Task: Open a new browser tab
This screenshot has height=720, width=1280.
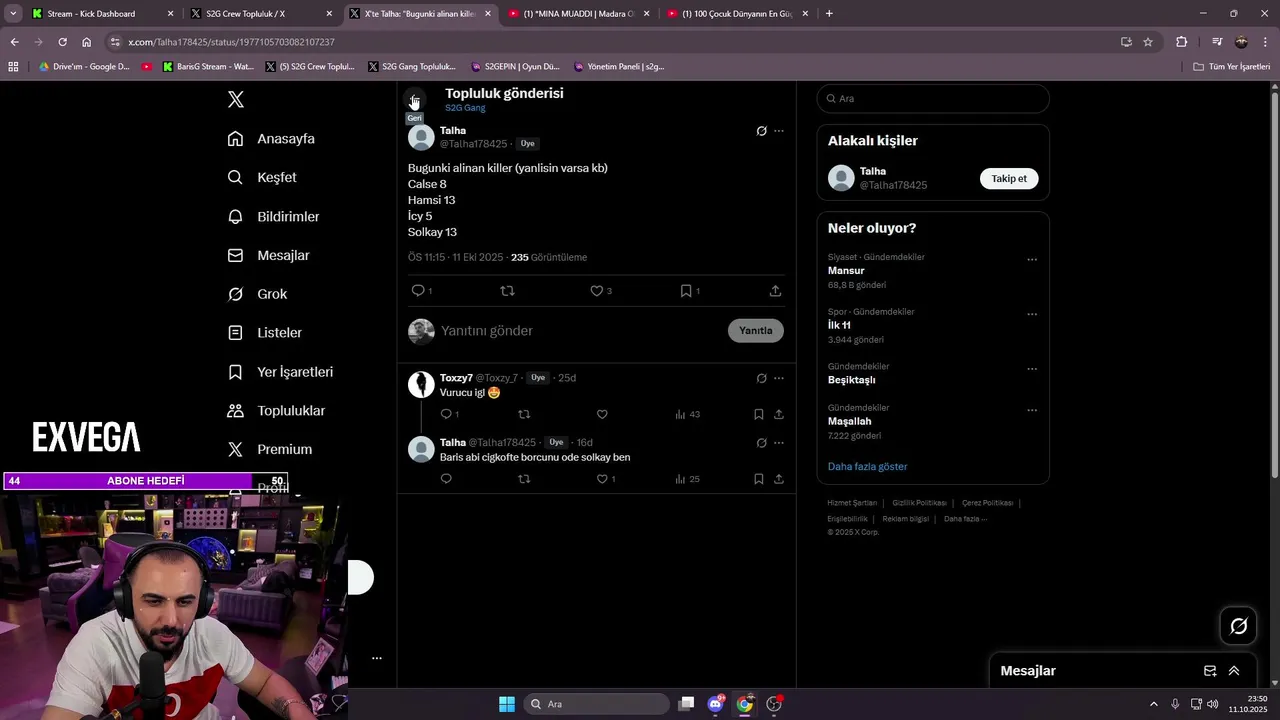Action: point(829,14)
